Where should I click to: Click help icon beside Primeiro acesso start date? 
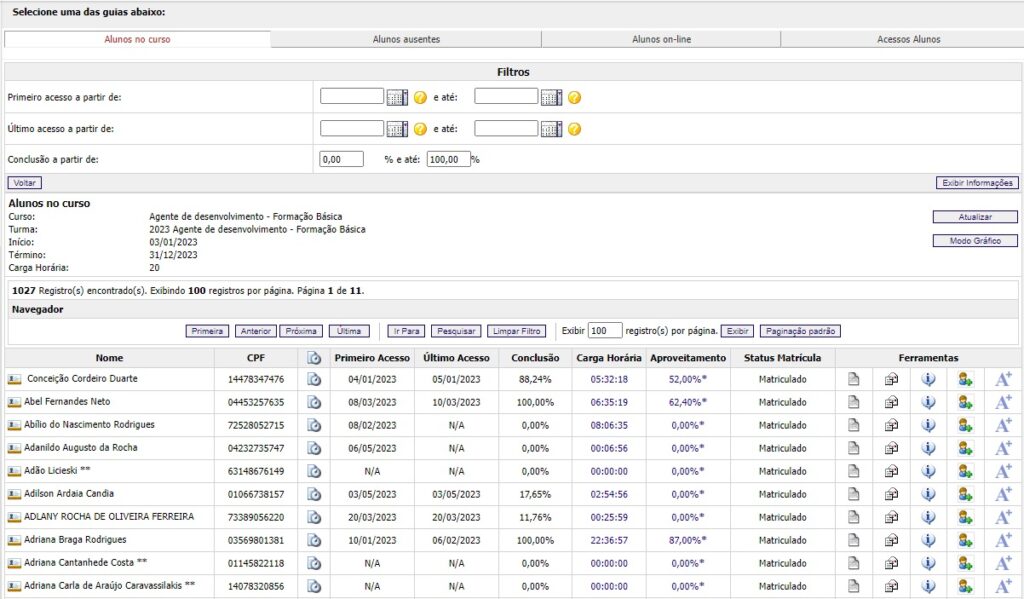tap(420, 98)
